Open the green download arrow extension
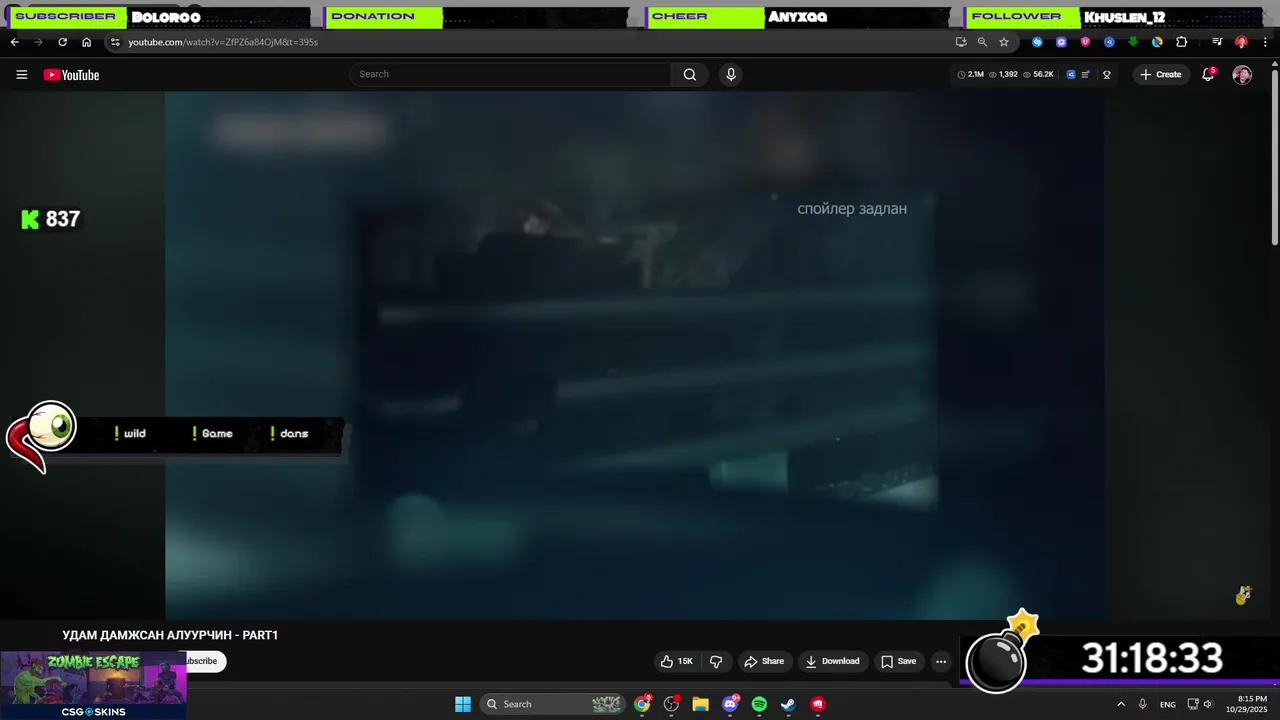 click(1133, 42)
